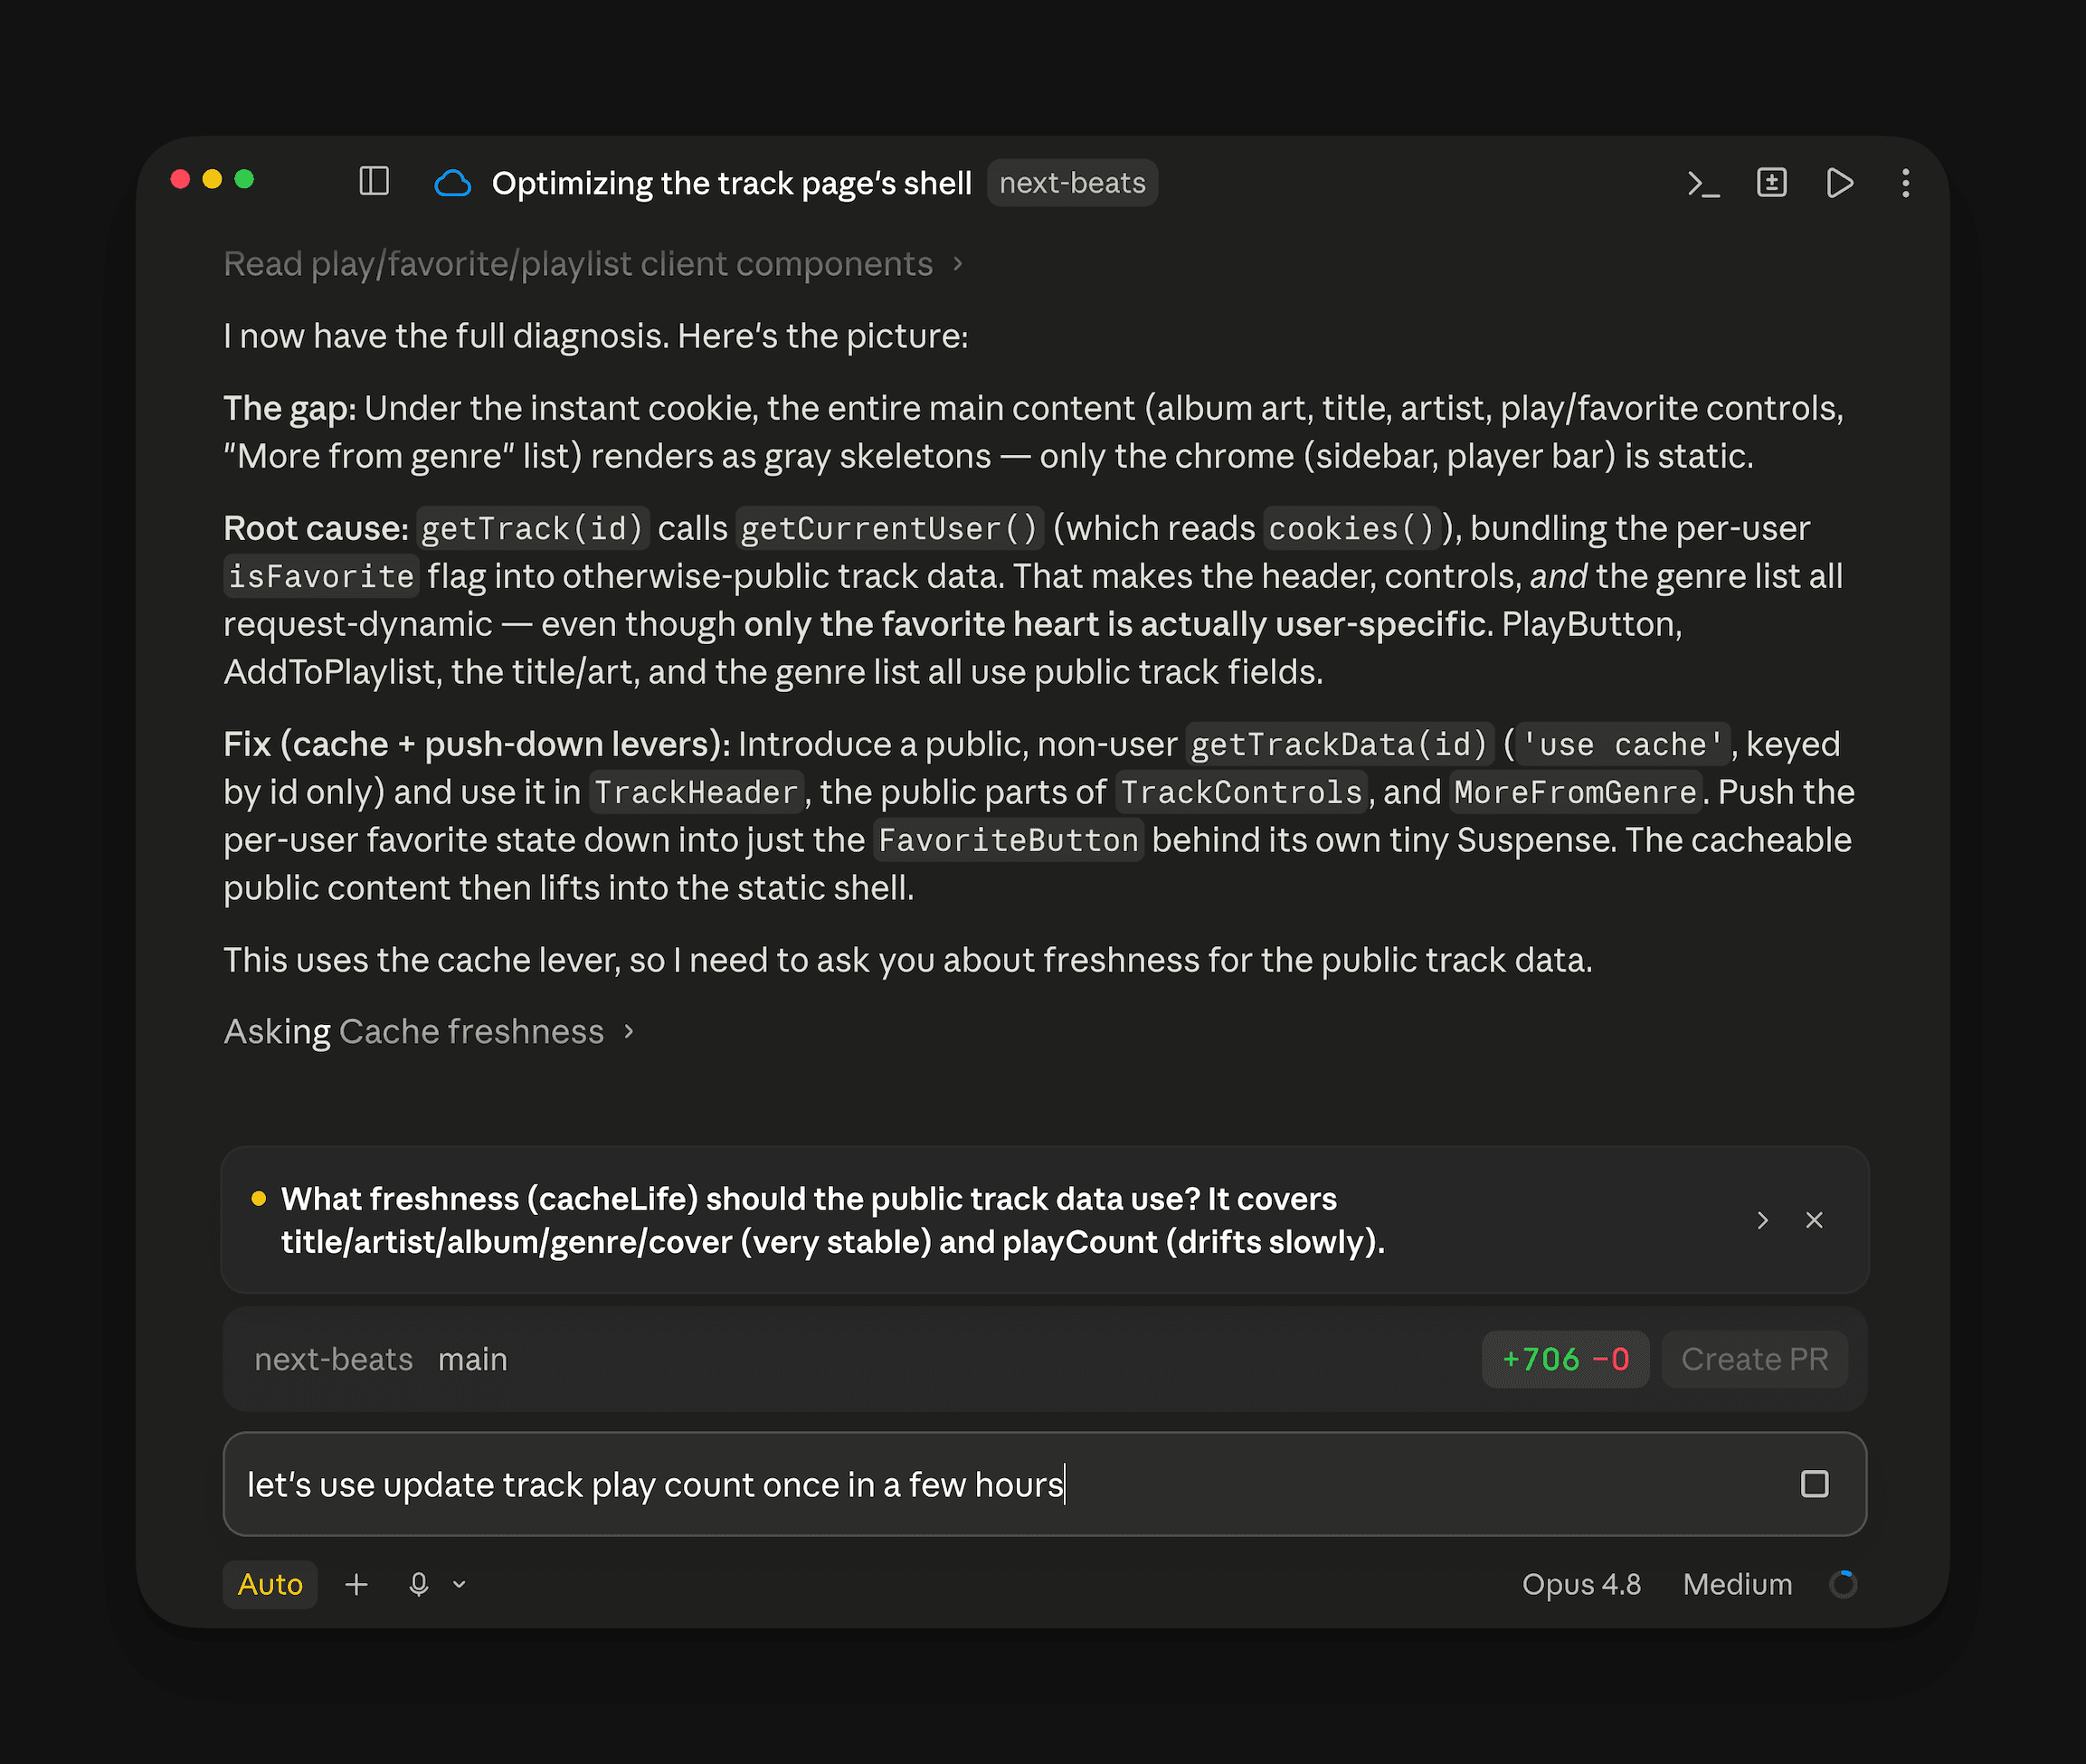Go to next question with the chevron
The height and width of the screenshot is (1764, 2086).
(1762, 1220)
